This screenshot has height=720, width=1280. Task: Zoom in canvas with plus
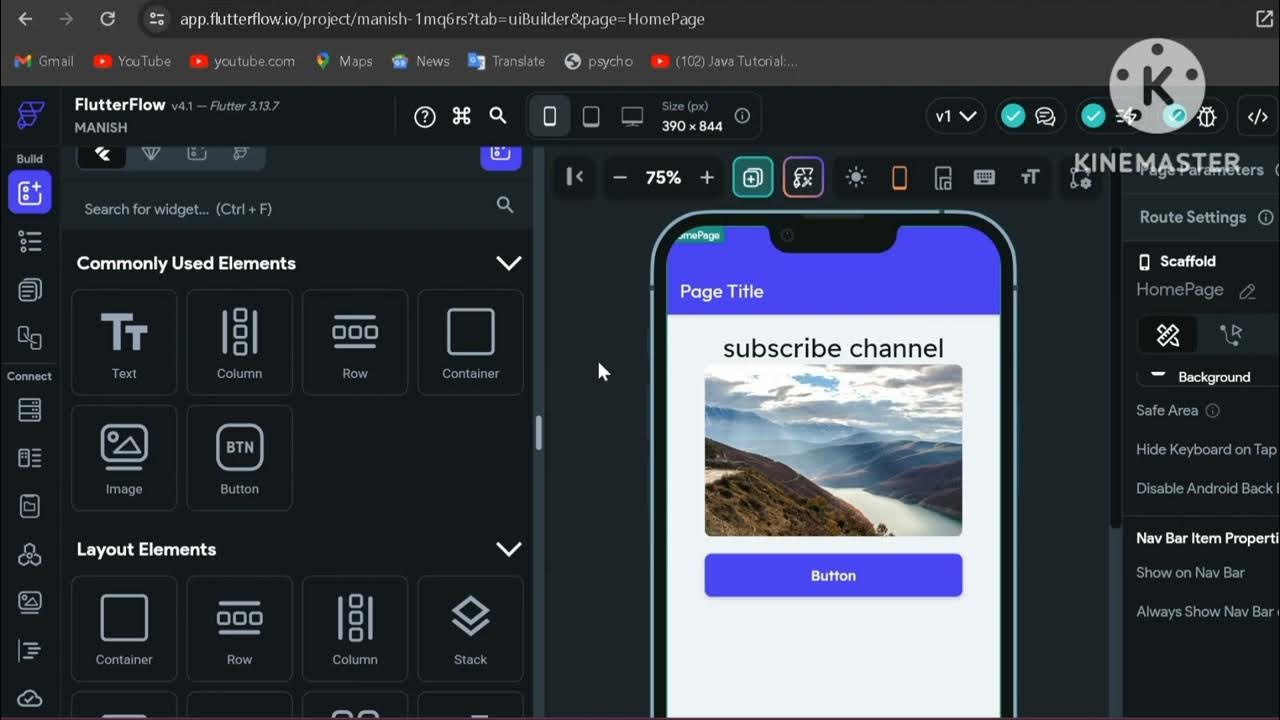707,178
